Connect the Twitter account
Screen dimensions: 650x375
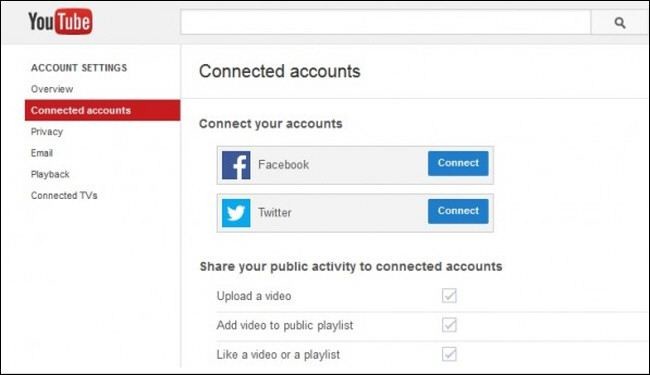[458, 211]
